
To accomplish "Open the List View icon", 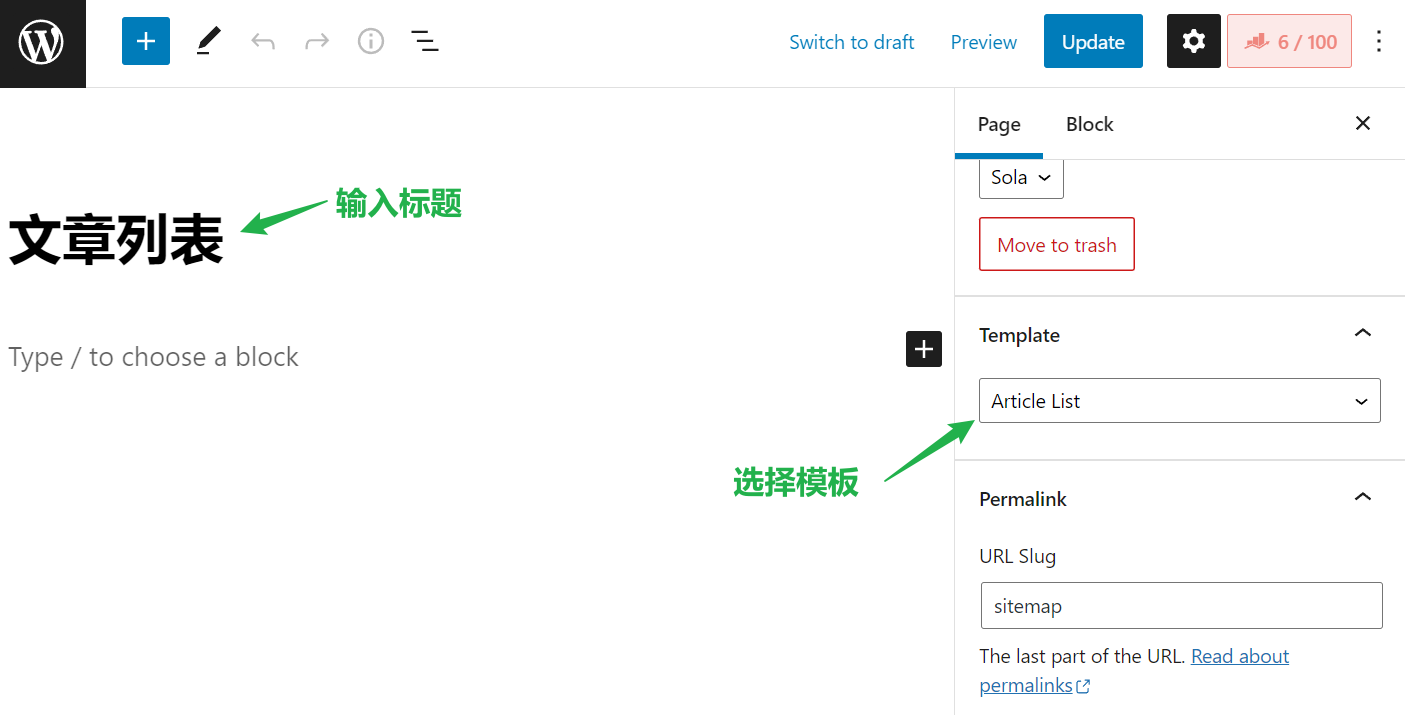I will click(x=425, y=41).
